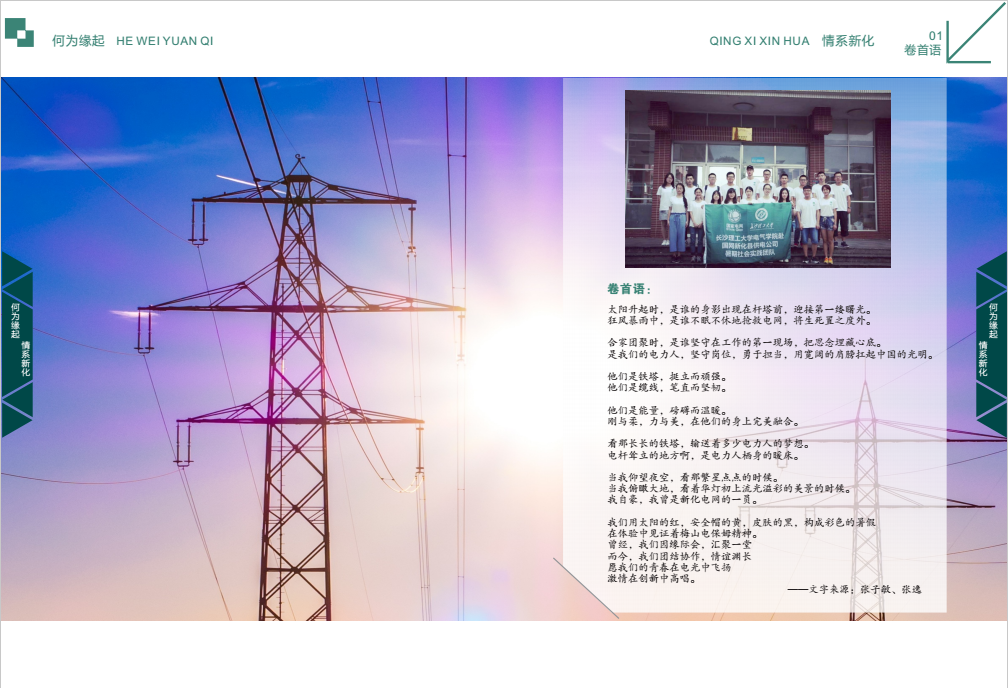Click the line starting "当我俯瞰大地"
Image resolution: width=1008 pixels, height=688 pixels.
pyautogui.click(x=730, y=489)
